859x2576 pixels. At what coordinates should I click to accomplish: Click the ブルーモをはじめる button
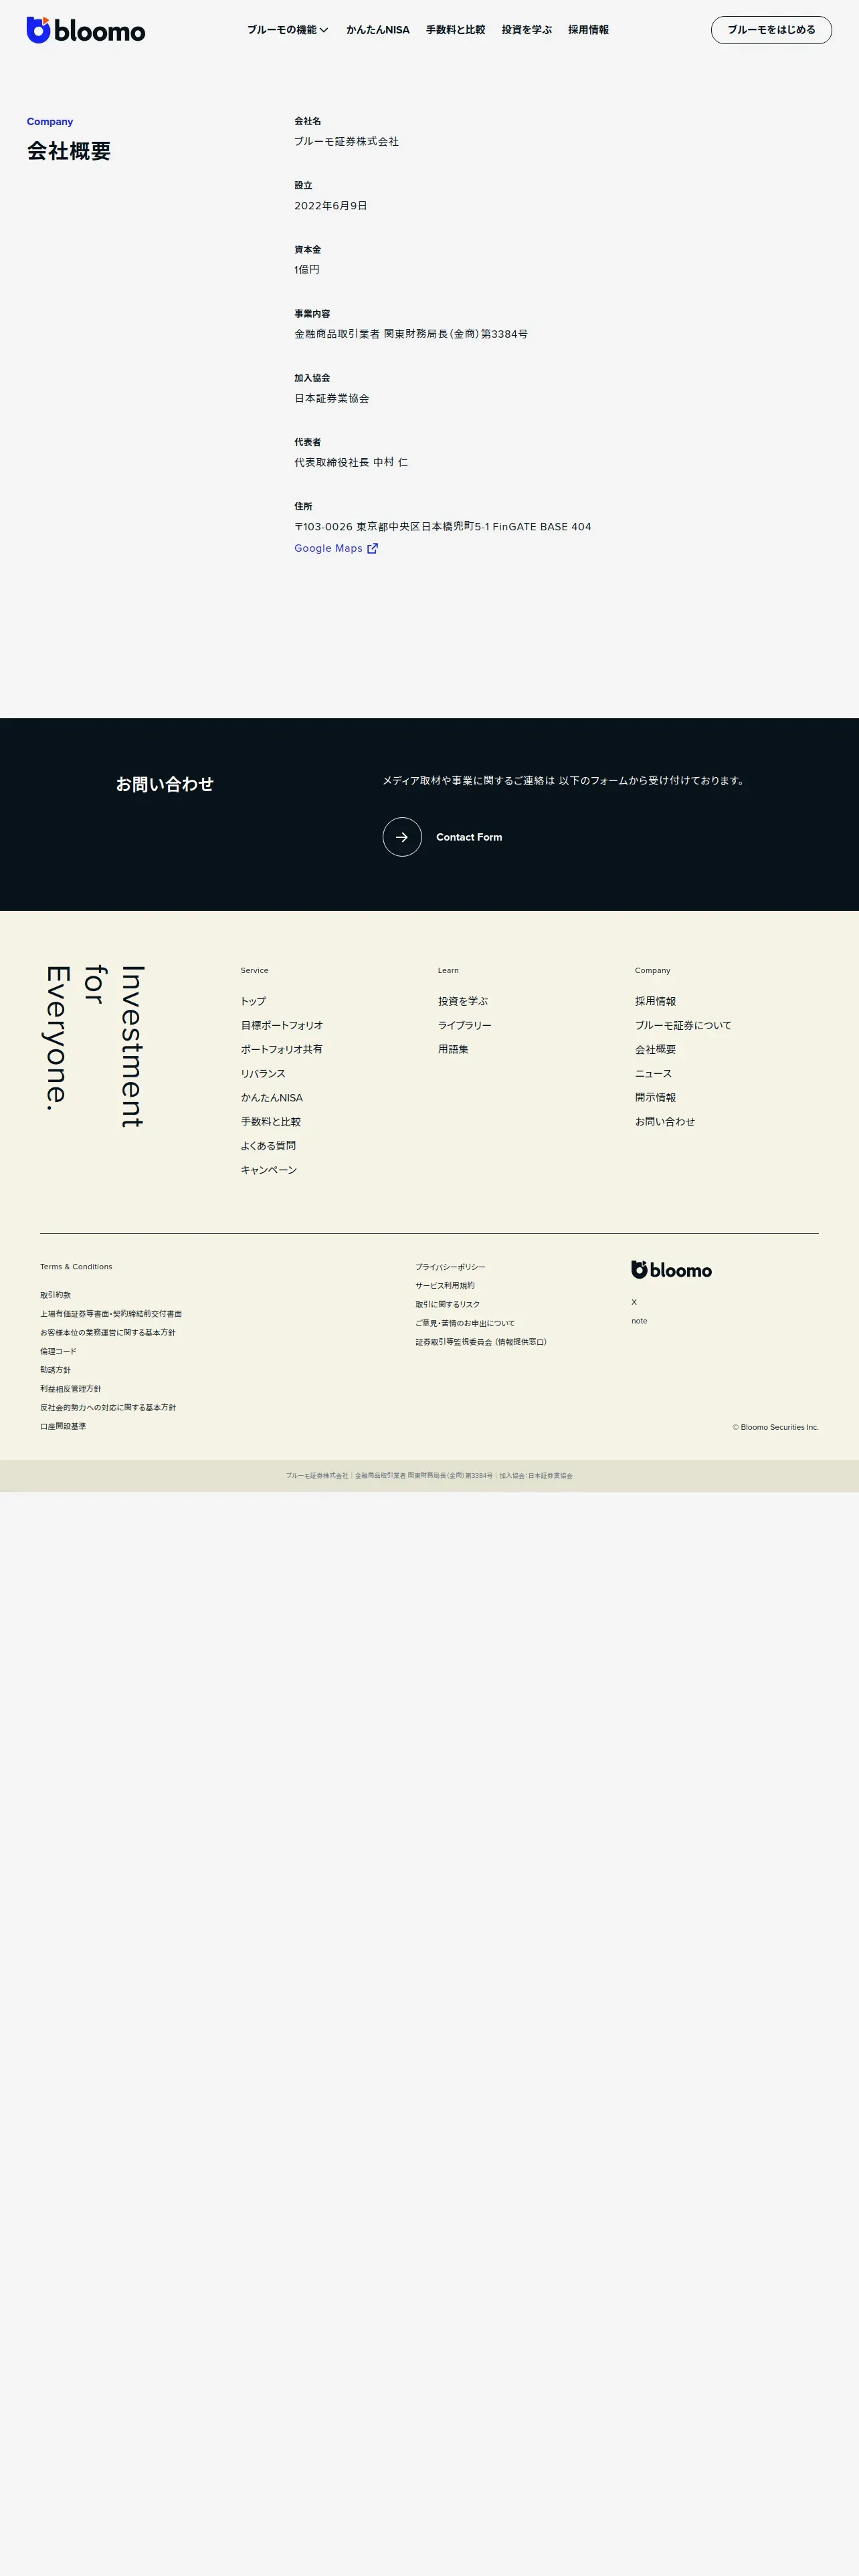pyautogui.click(x=771, y=30)
